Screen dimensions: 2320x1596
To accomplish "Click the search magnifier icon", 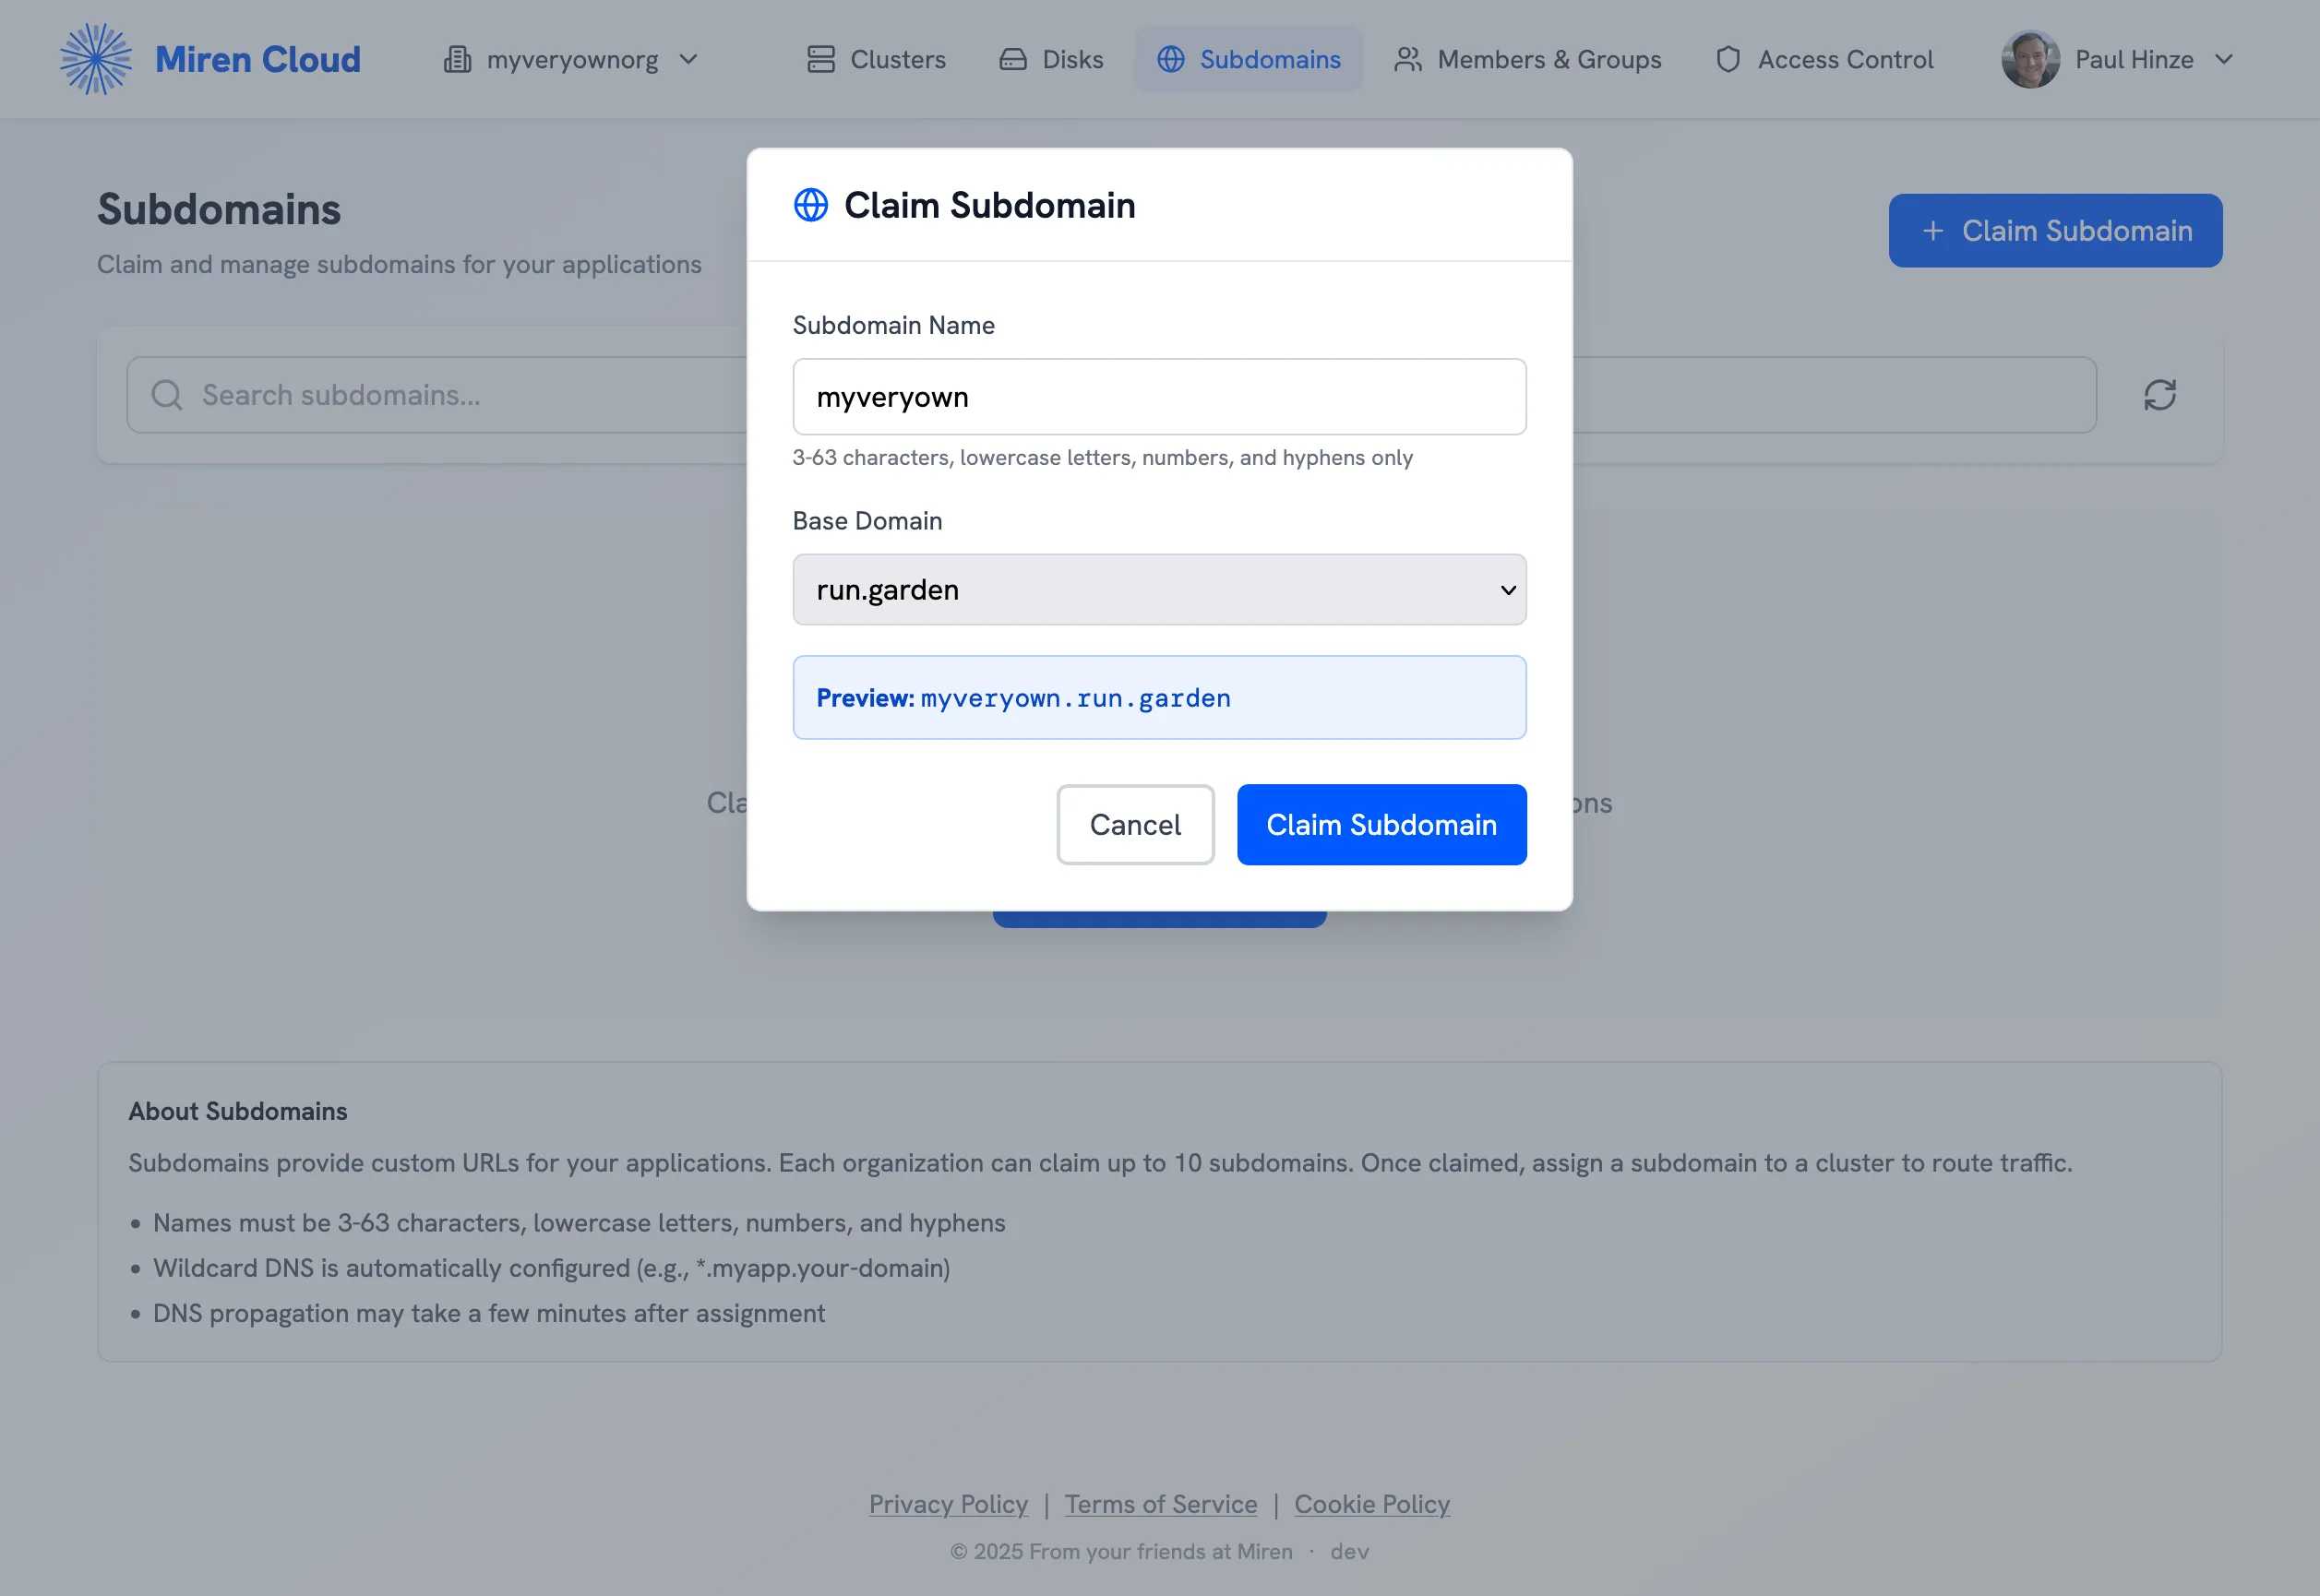I will click(167, 395).
